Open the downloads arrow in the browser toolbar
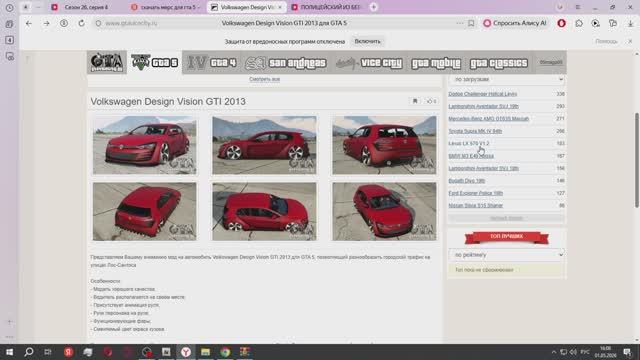Screen dimensions: 640x360 click(630, 24)
